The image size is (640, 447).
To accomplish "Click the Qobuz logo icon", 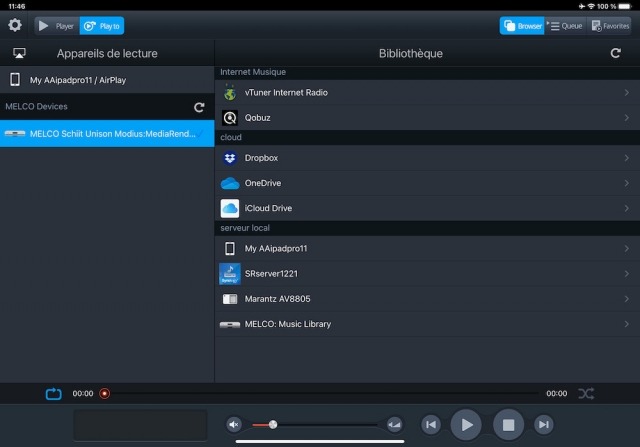I will point(230,118).
